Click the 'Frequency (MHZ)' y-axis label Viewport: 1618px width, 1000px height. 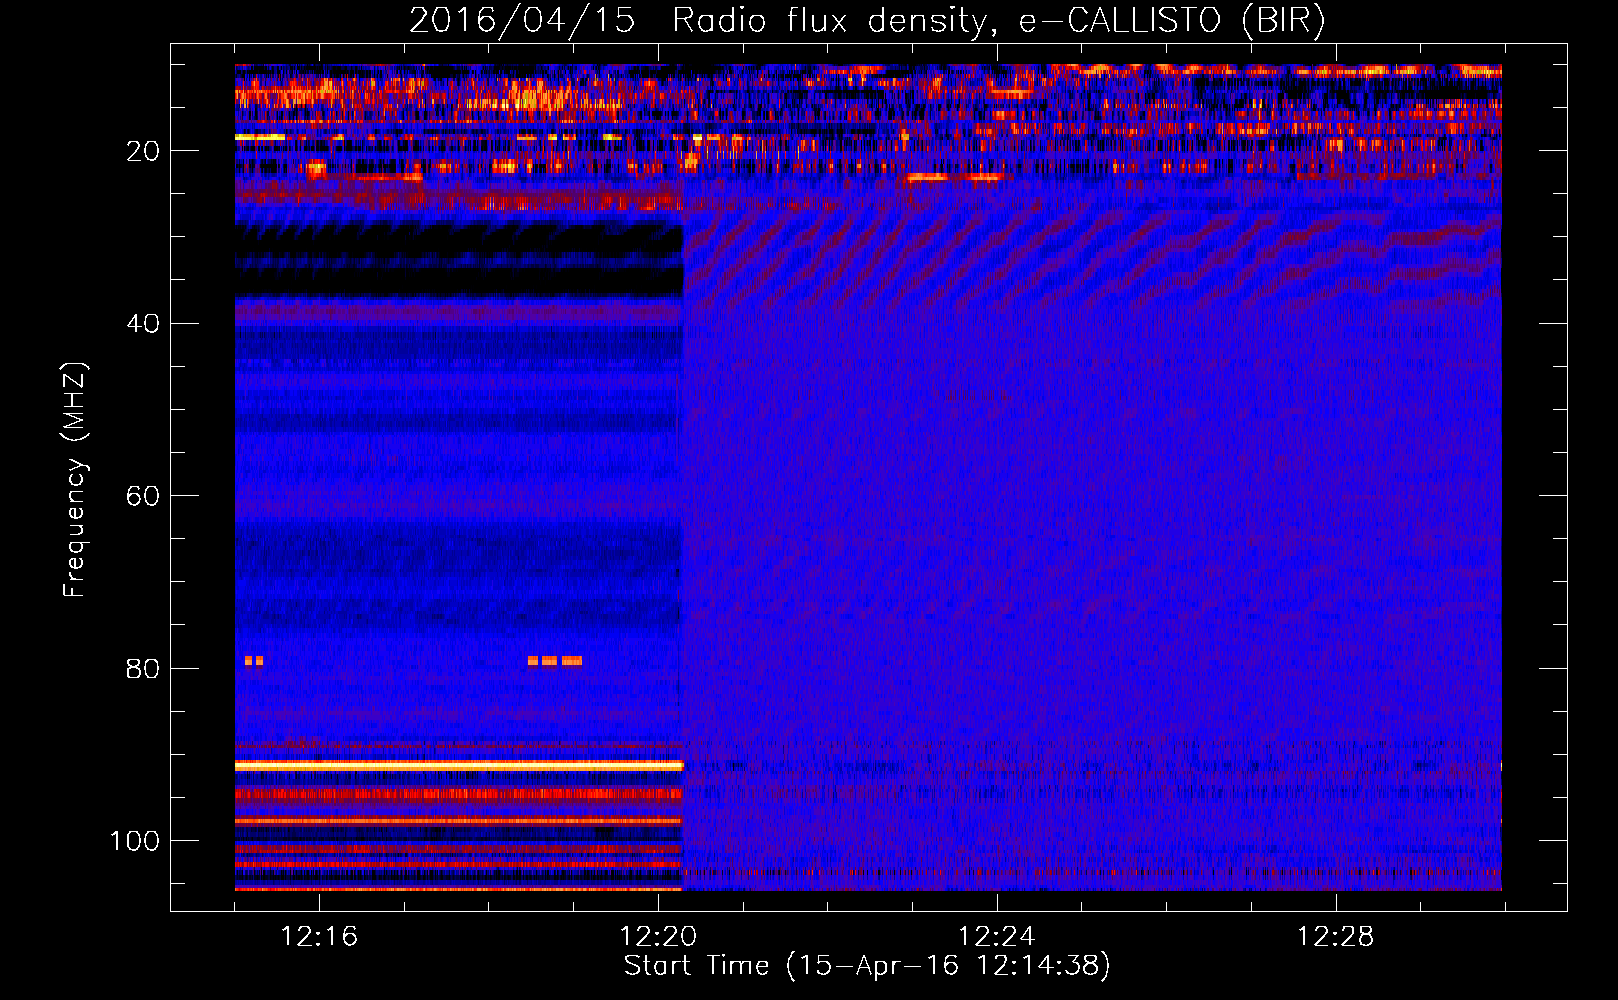point(75,480)
